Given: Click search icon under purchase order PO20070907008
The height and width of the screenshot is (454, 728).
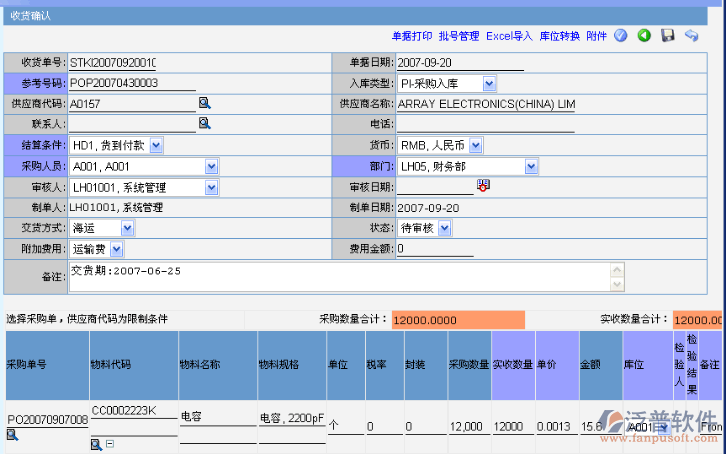Looking at the screenshot, I should click(12, 435).
